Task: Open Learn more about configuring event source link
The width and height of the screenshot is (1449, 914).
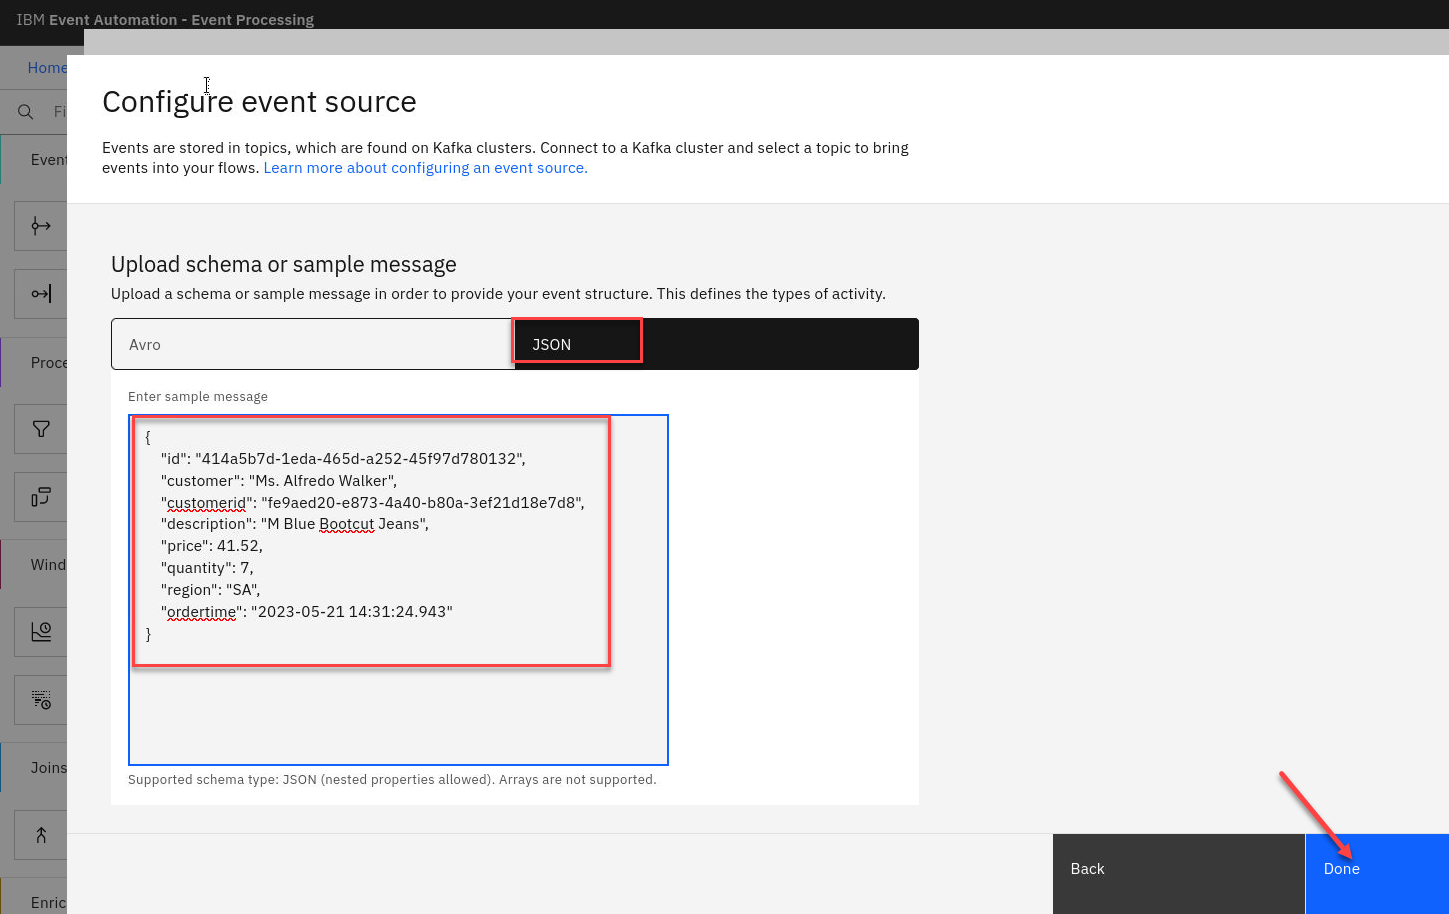Action: point(425,168)
